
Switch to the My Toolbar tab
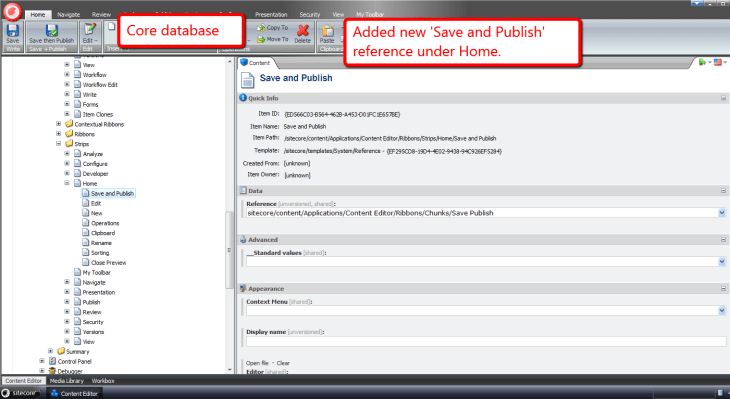371,14
